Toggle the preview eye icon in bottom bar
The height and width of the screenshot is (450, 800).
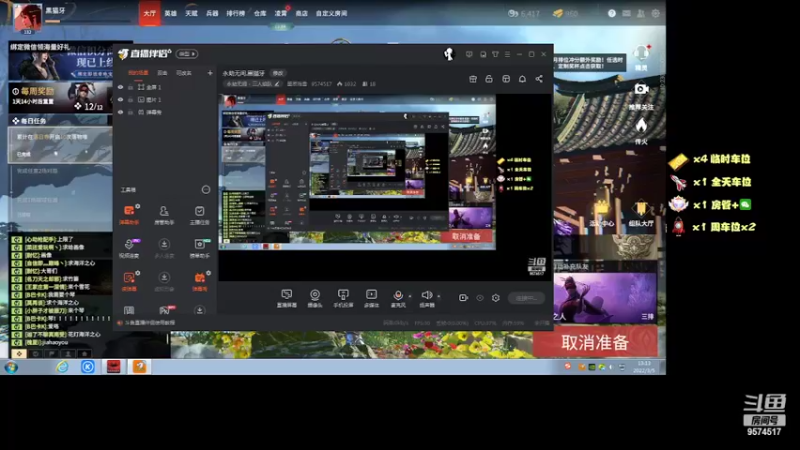(x=480, y=297)
